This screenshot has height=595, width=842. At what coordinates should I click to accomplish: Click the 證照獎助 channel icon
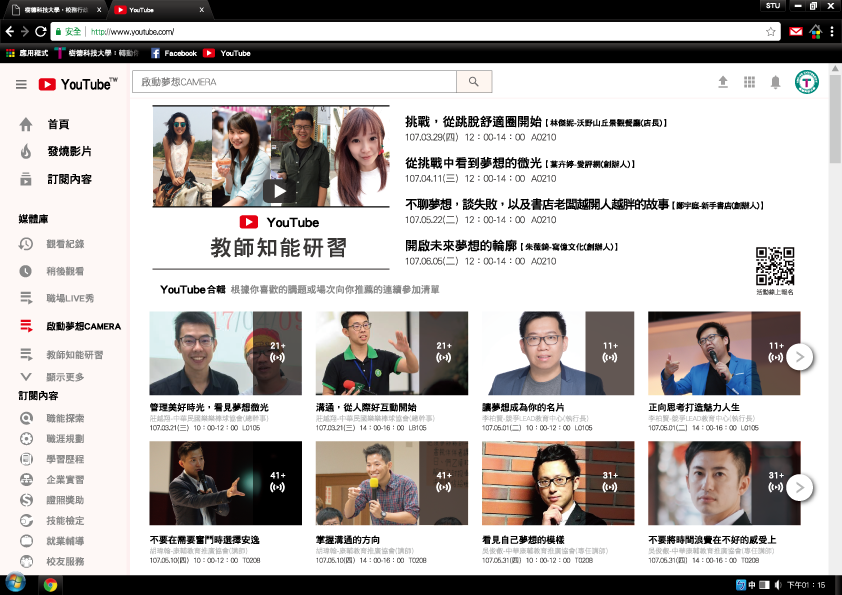pyautogui.click(x=26, y=500)
